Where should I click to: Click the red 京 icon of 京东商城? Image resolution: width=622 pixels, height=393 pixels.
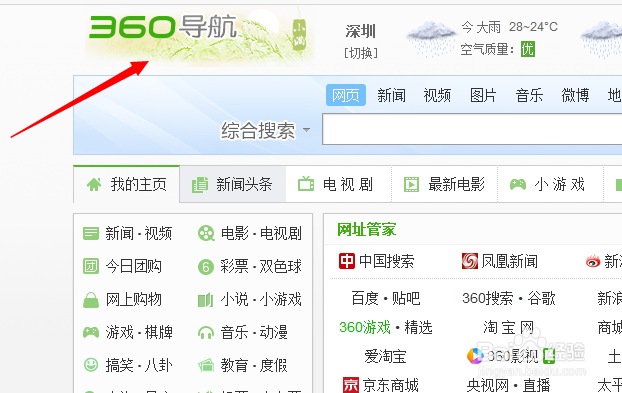pyautogui.click(x=351, y=385)
